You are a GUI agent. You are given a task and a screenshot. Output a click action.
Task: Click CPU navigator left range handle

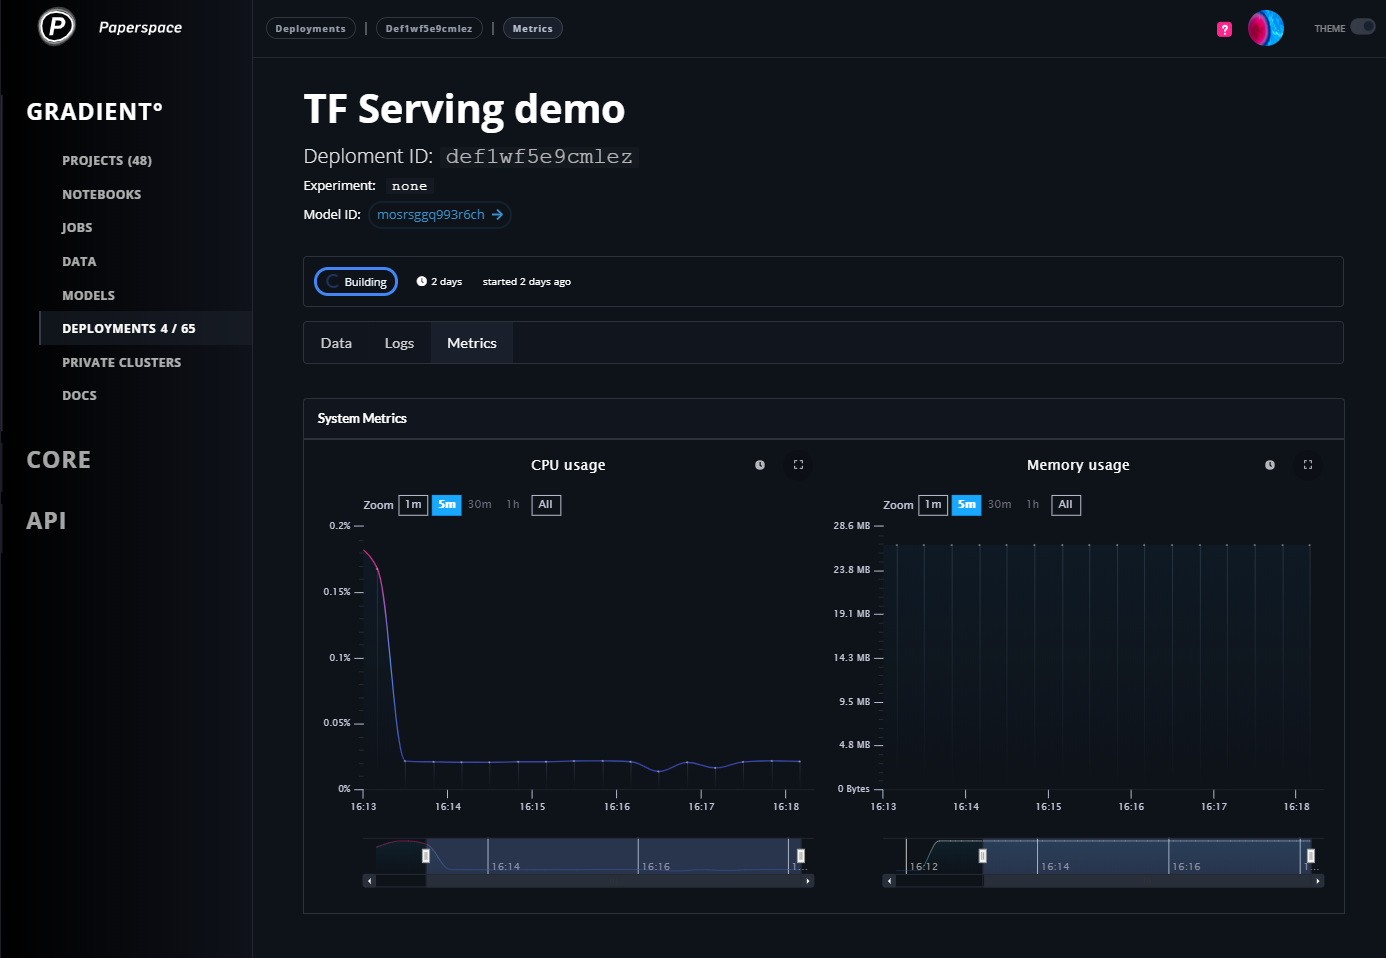[426, 856]
